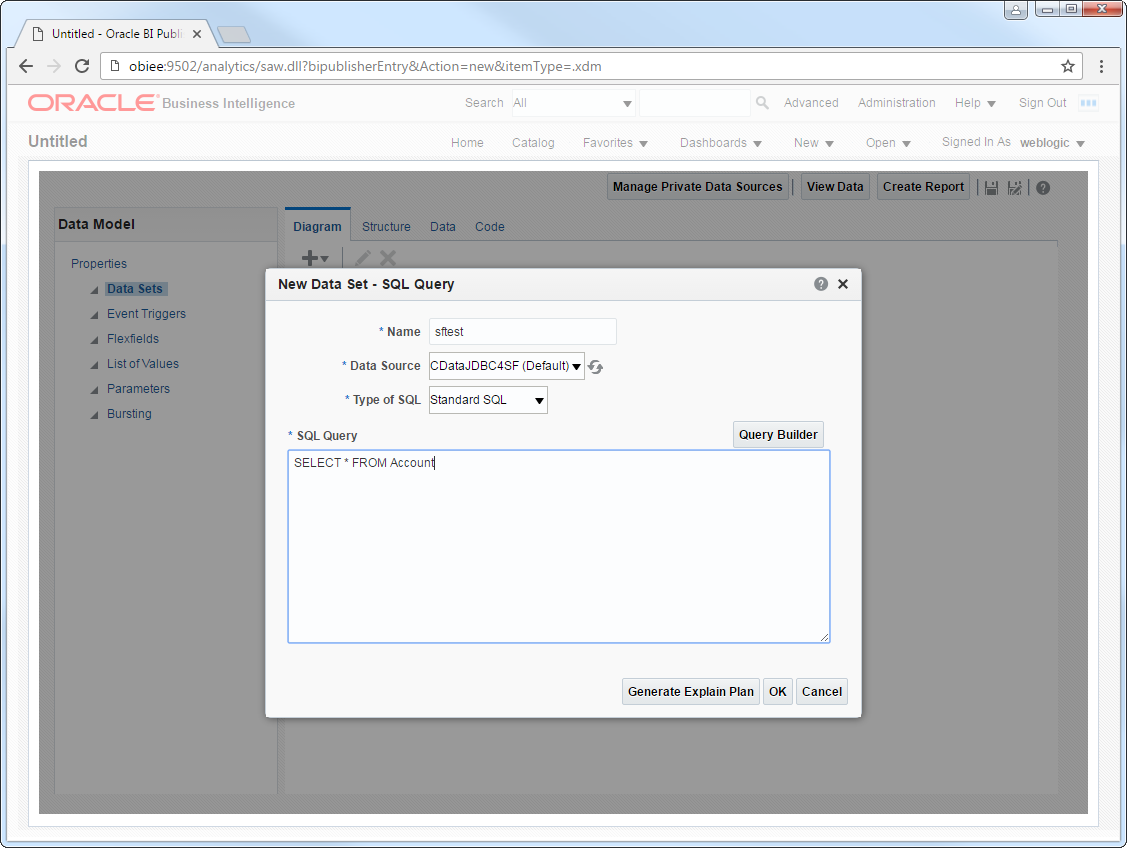Switch to the Structure tab
The width and height of the screenshot is (1127, 848).
386,227
